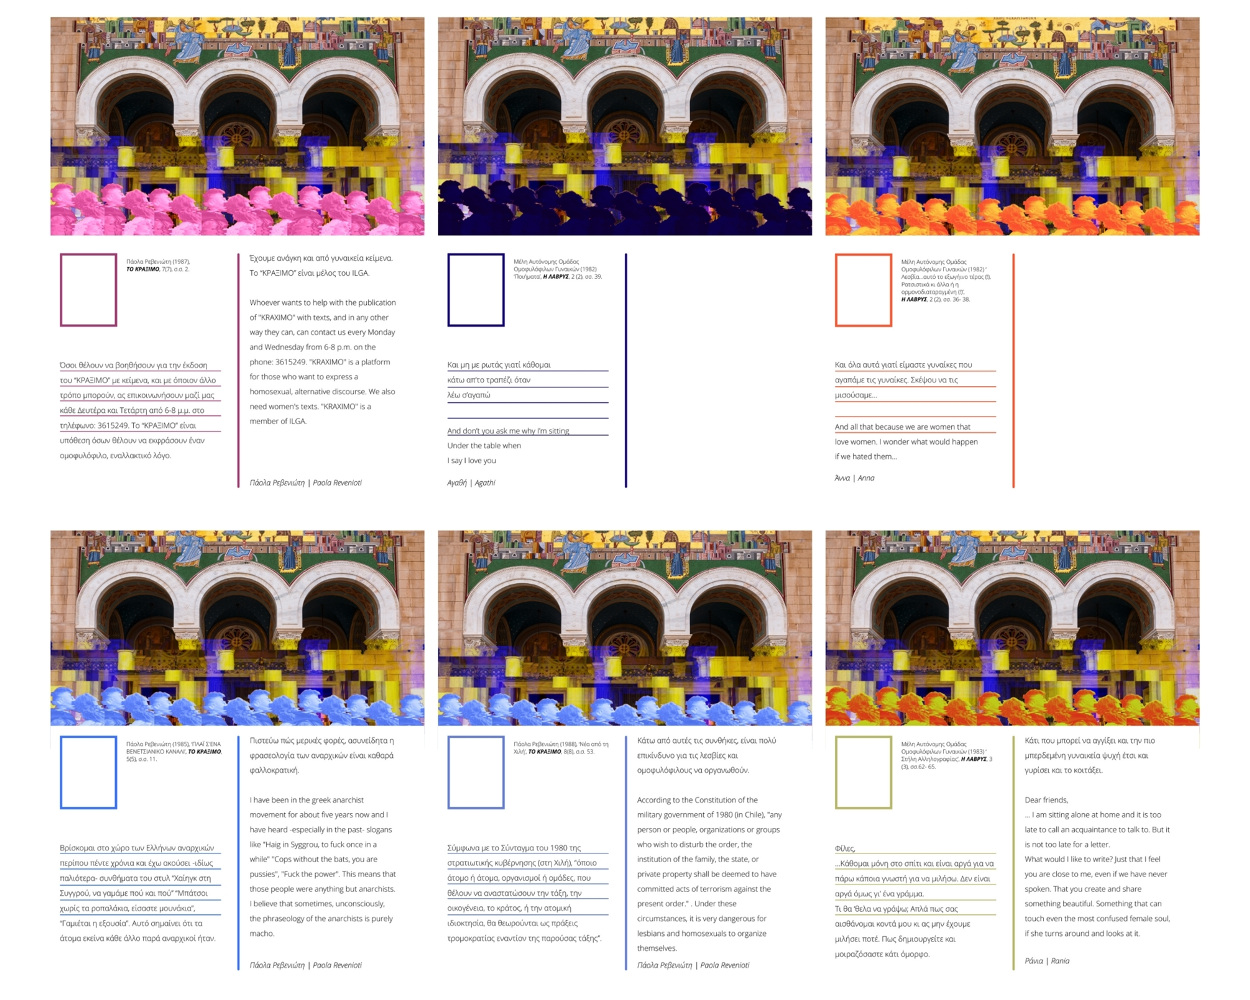Click the author name Ράνια | Rania
Viewport: 1250px width, 1000px height.
(1047, 961)
